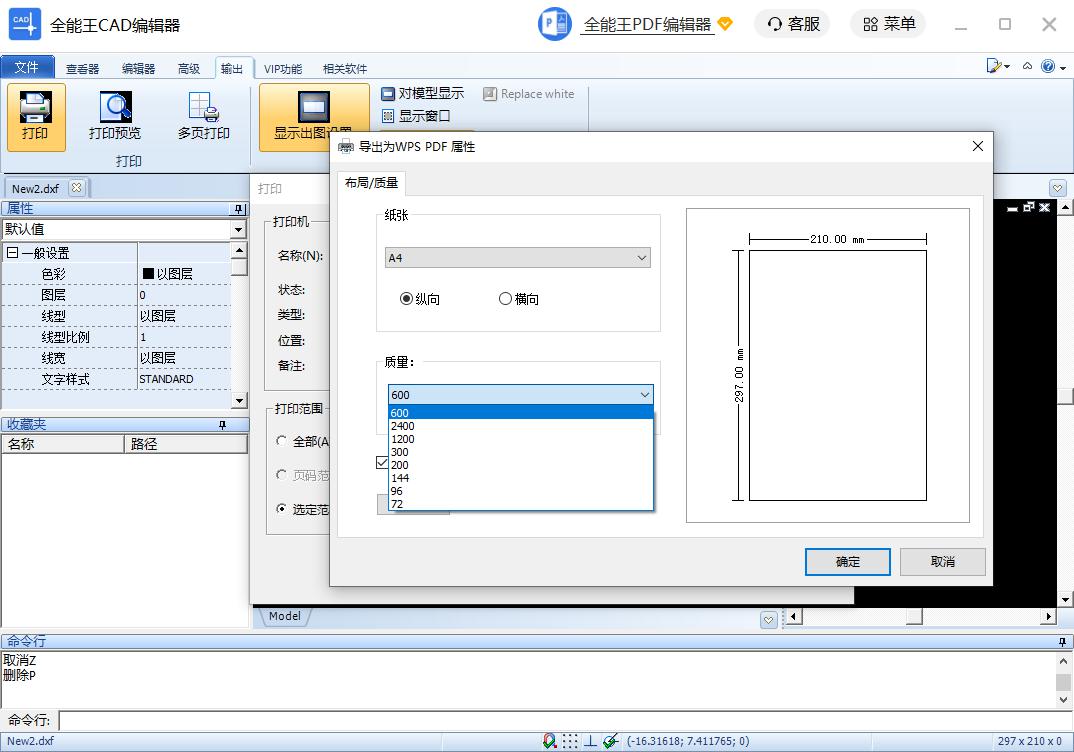Click the 确定 confirm button

pos(847,562)
